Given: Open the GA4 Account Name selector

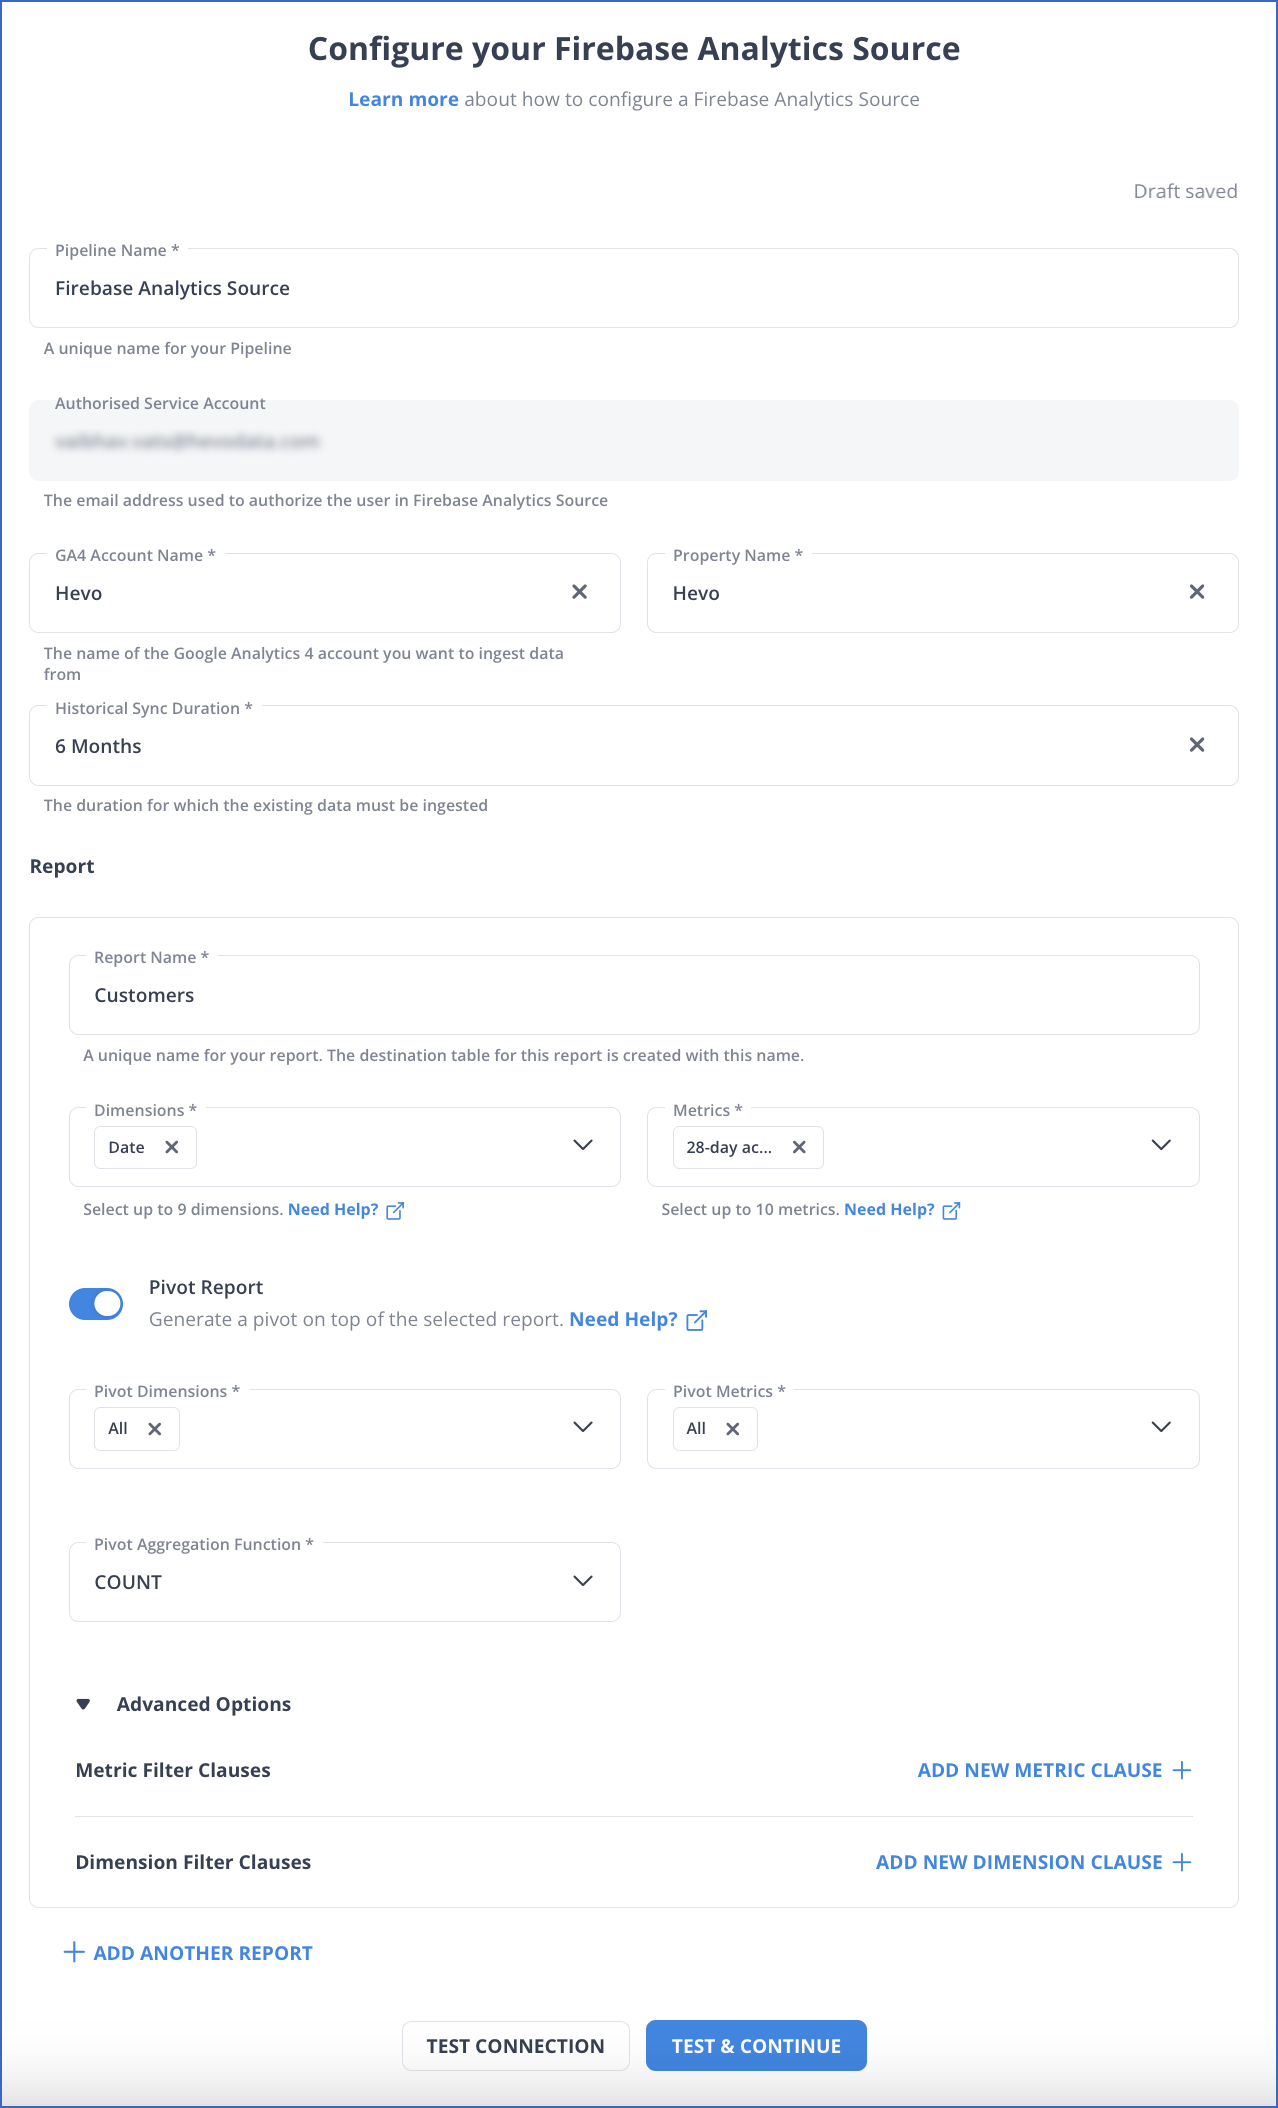Looking at the screenshot, I should (325, 593).
